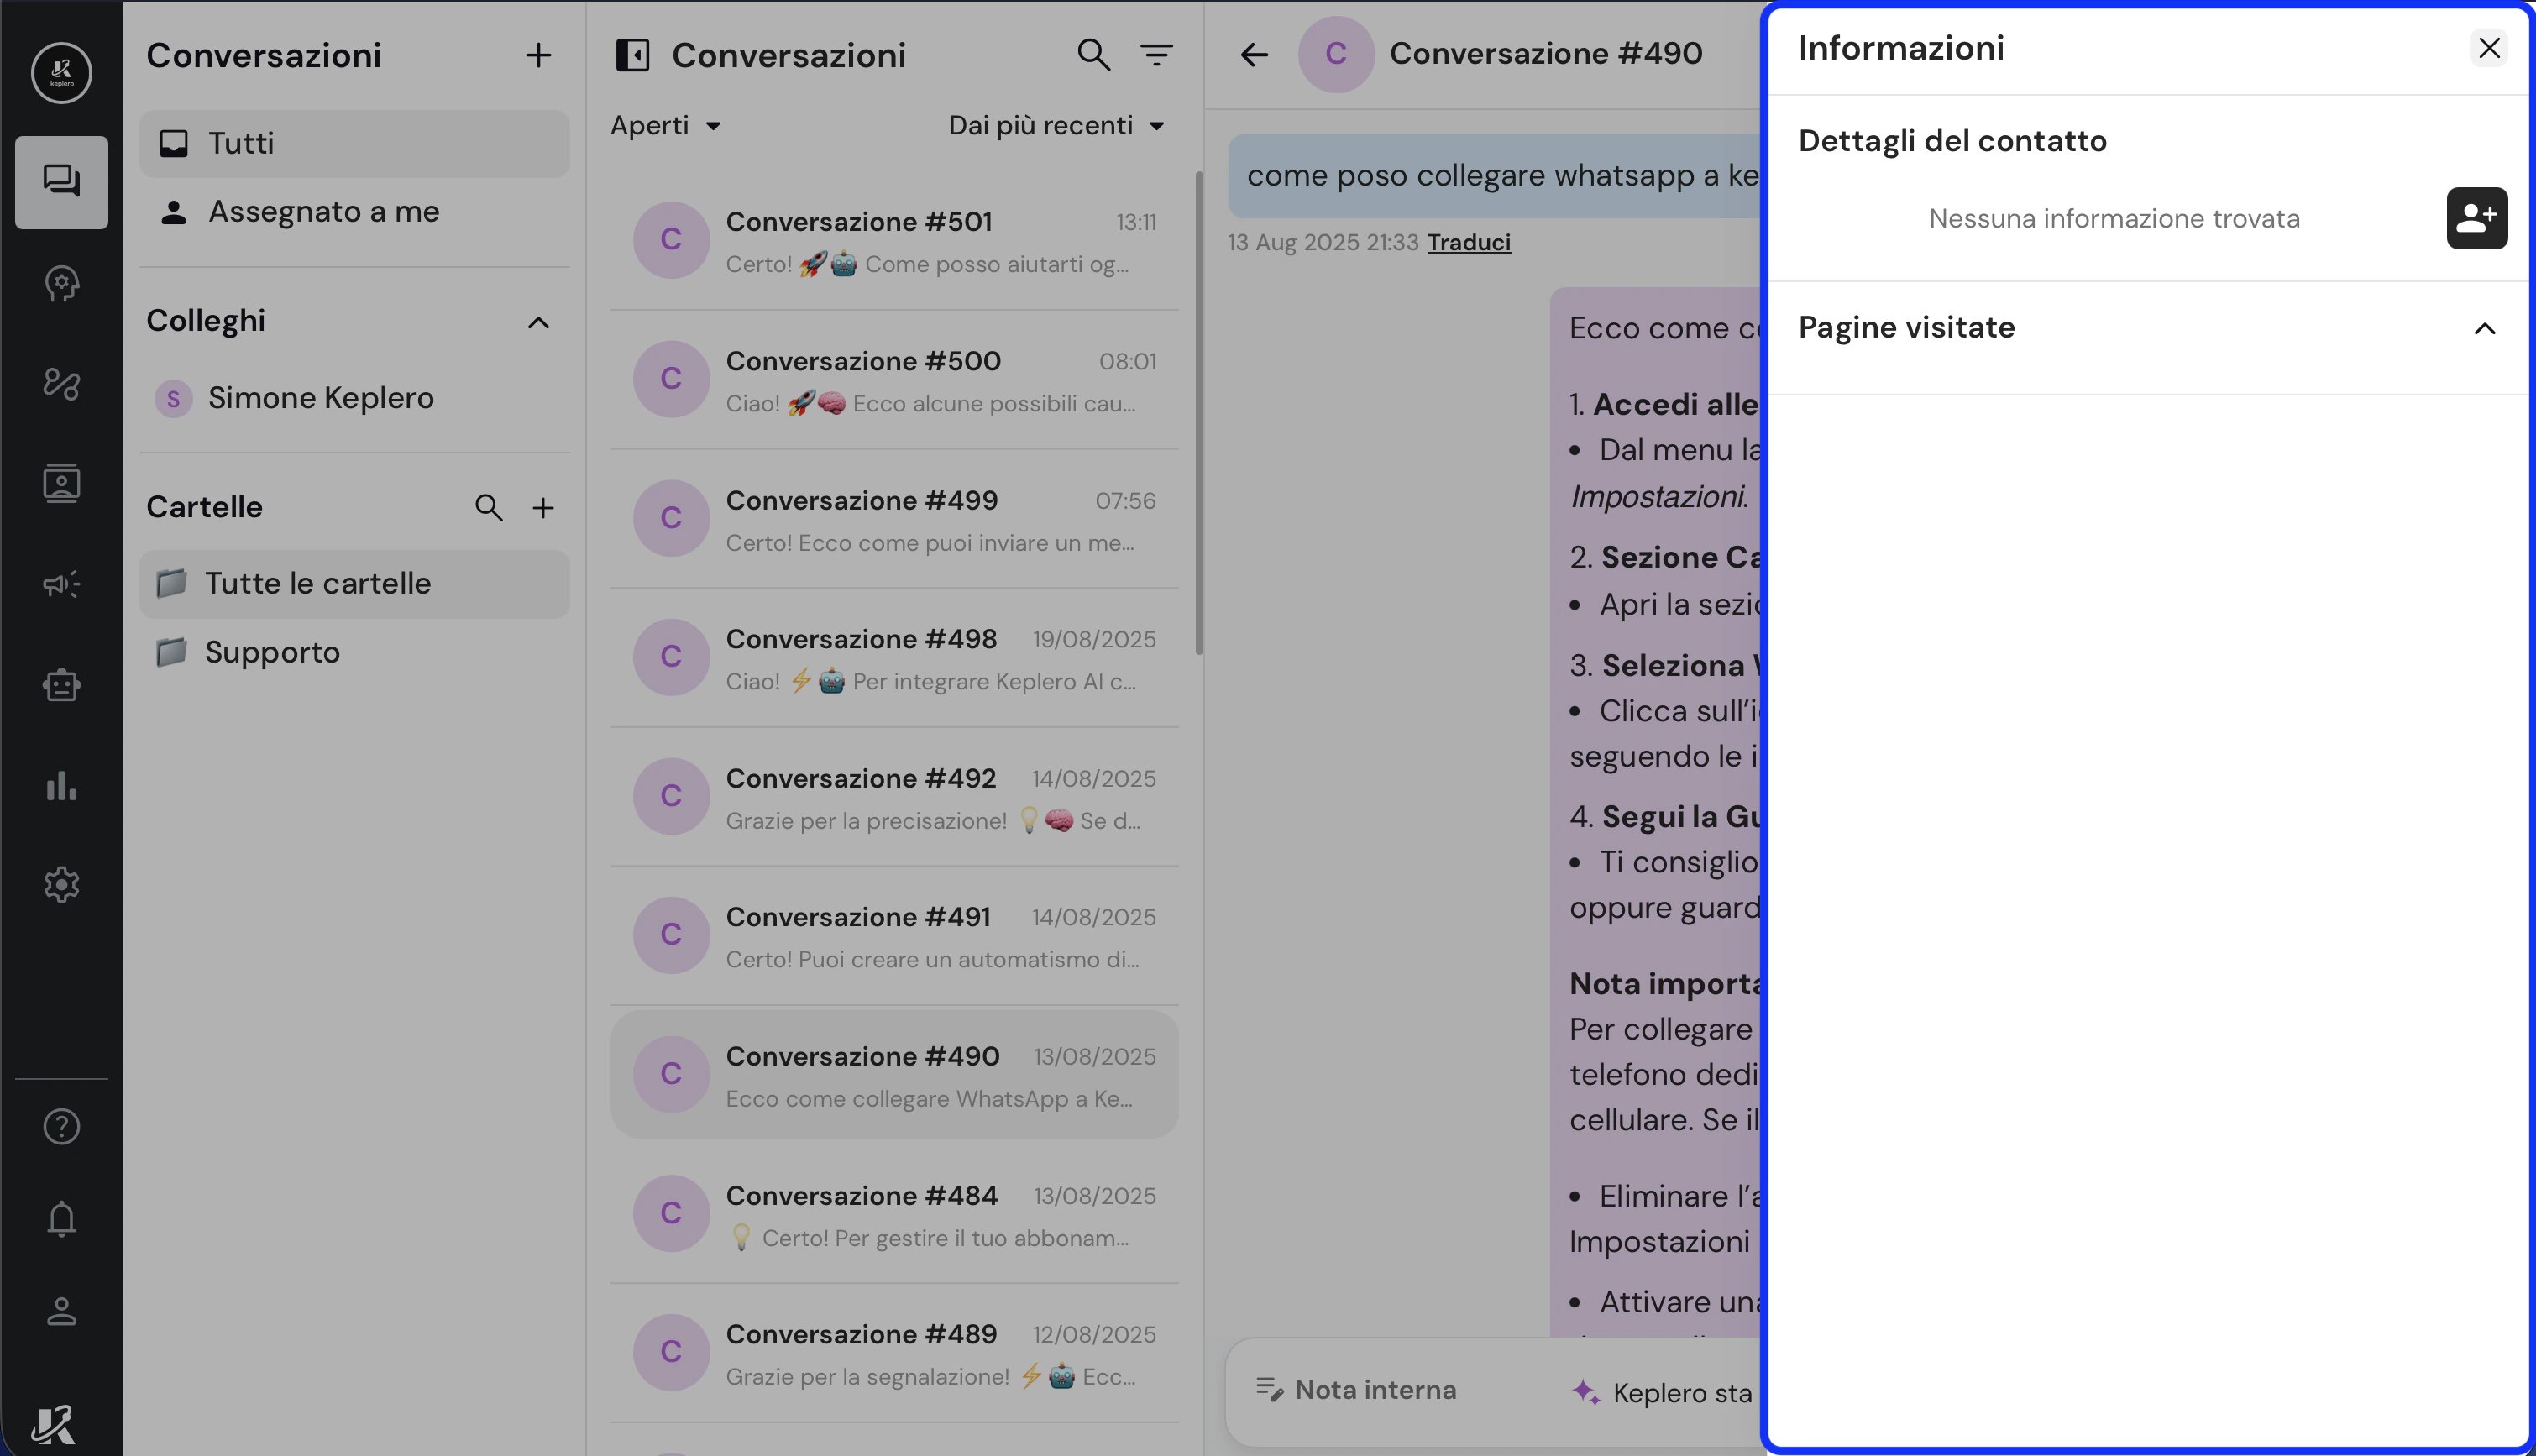Screen dimensions: 2536x1456
Task: Open Conversazione #484
Action: 894,1213
